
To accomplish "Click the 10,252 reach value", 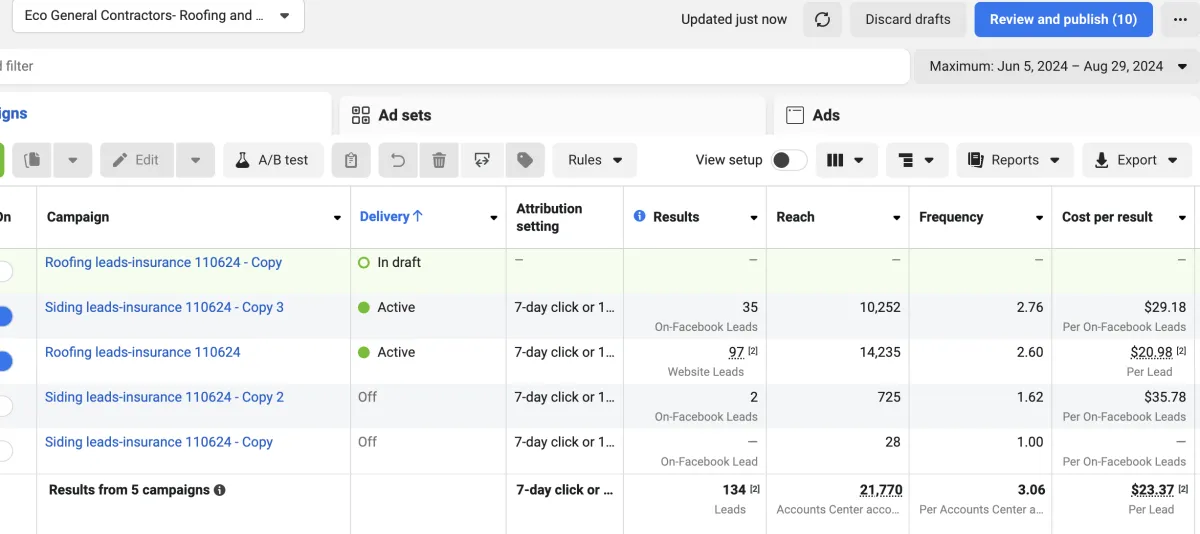I will [880, 307].
